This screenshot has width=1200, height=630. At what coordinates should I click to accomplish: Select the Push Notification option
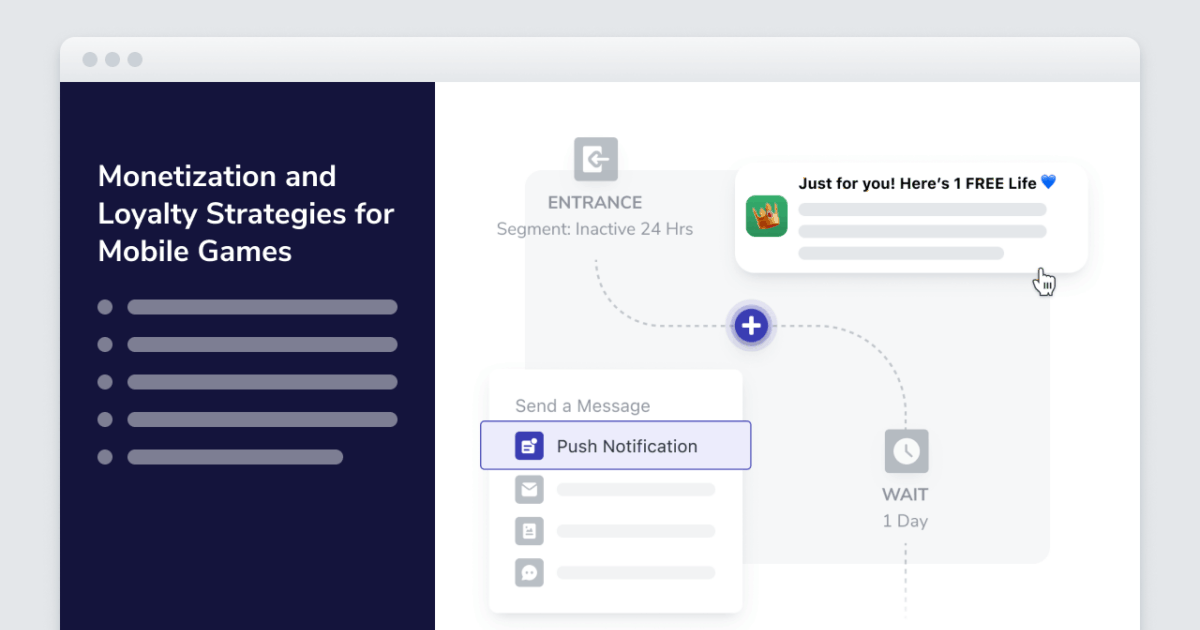[626, 446]
